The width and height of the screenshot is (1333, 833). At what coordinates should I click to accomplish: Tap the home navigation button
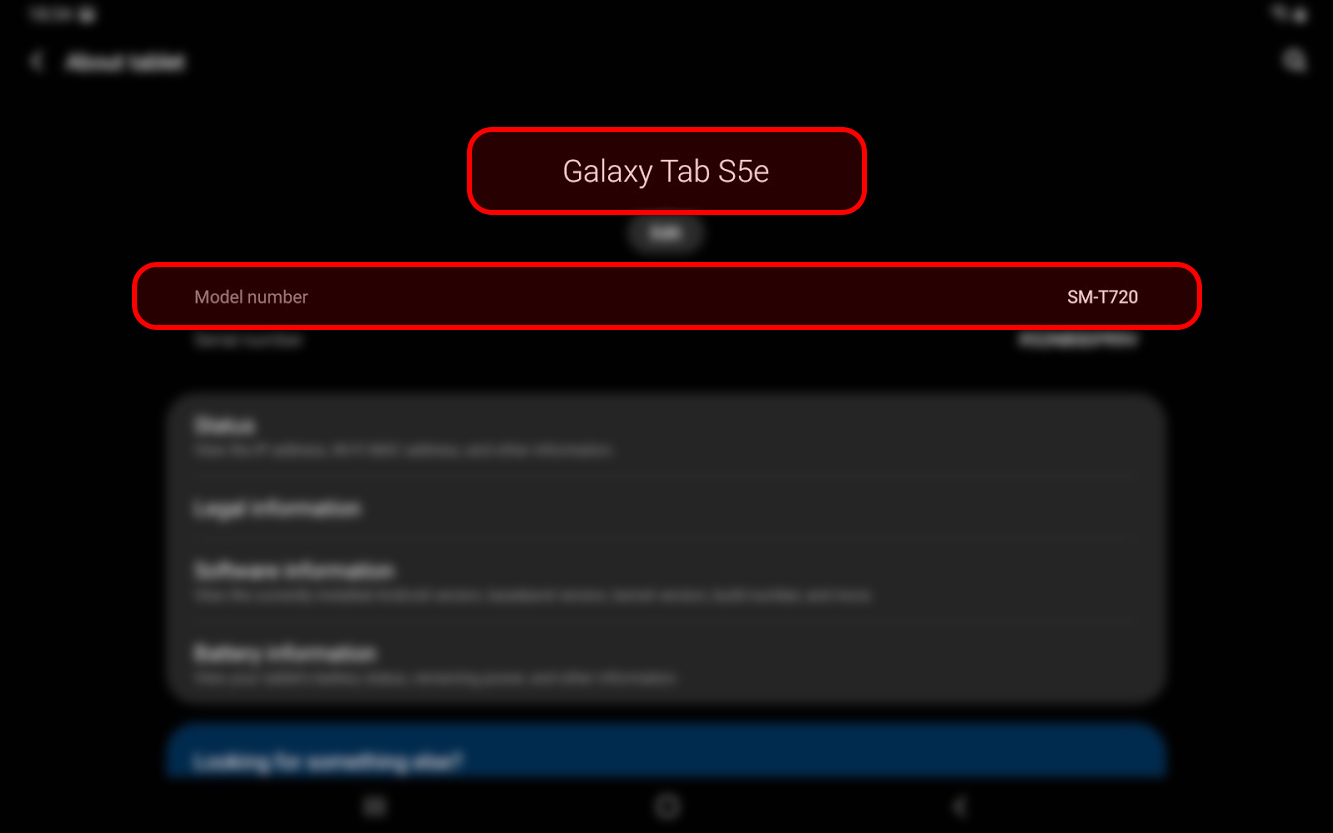pos(667,806)
